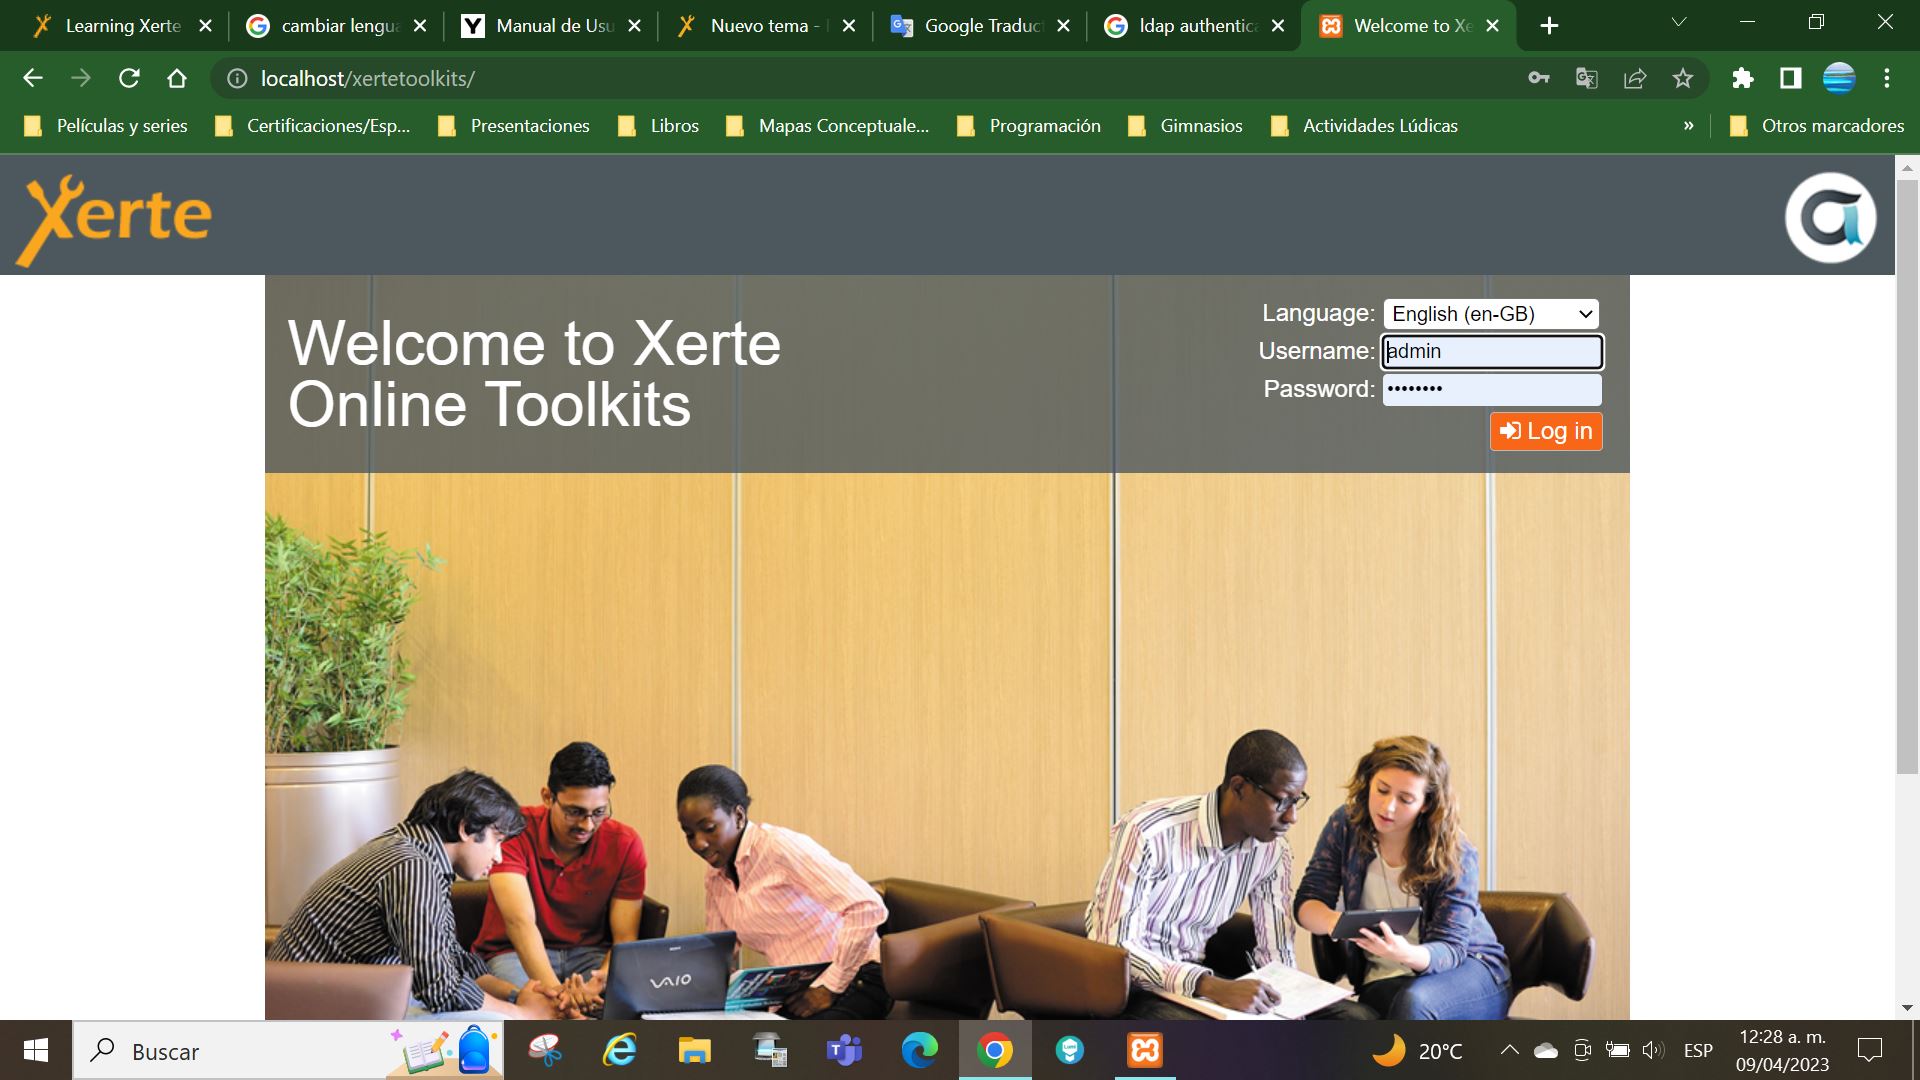Open the Chrome profile avatar

click(1839, 78)
